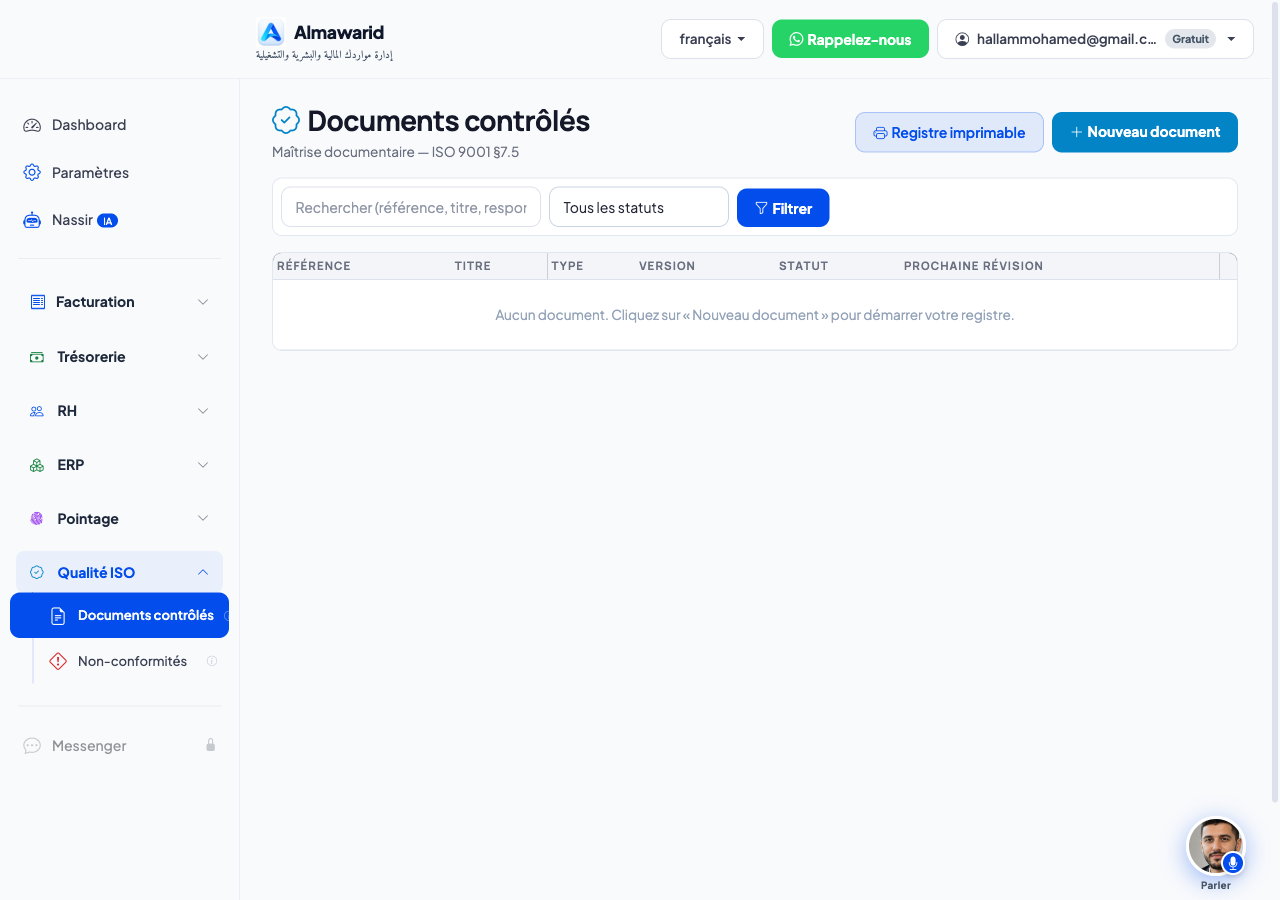Open Nassir assistant menu item
The image size is (1280, 900).
pyautogui.click(x=119, y=220)
